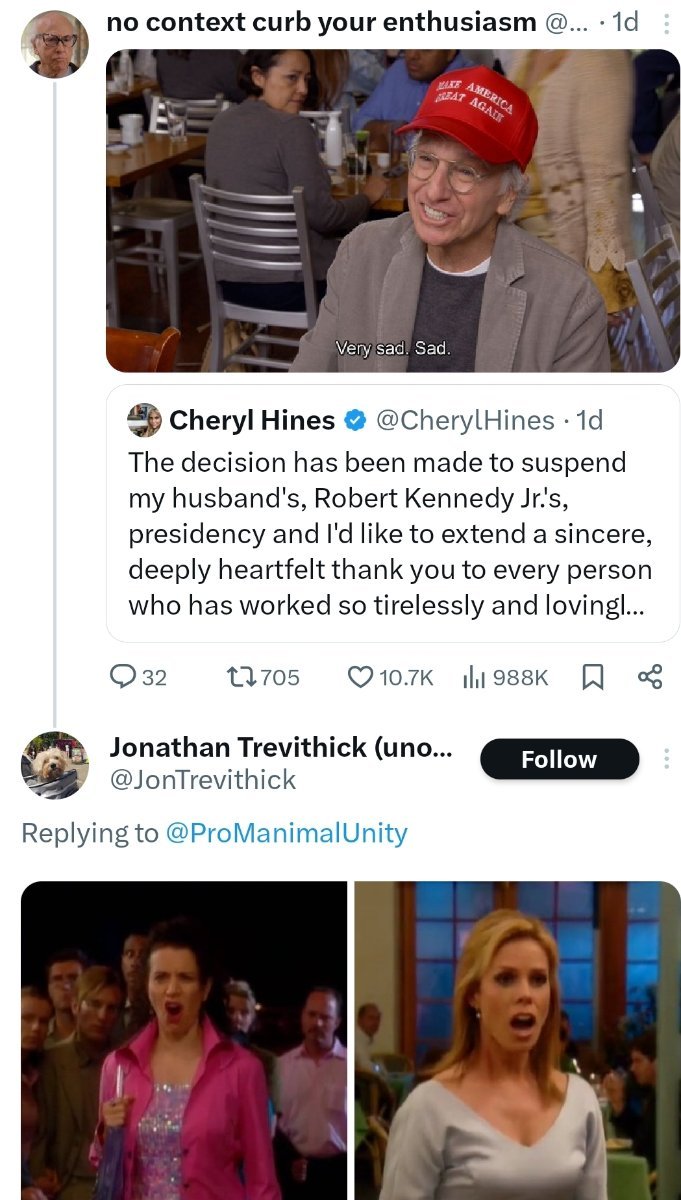Open the @JonTrevithick handle
Image resolution: width=681 pixels, height=1200 pixels.
tap(202, 780)
